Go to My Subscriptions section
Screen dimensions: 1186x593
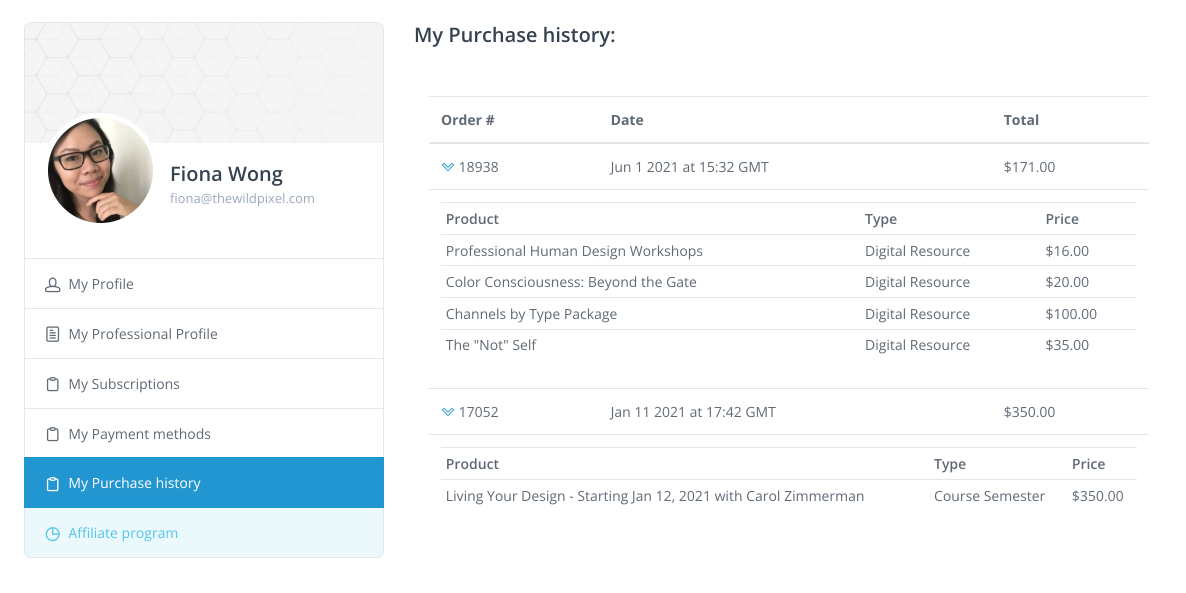click(124, 385)
